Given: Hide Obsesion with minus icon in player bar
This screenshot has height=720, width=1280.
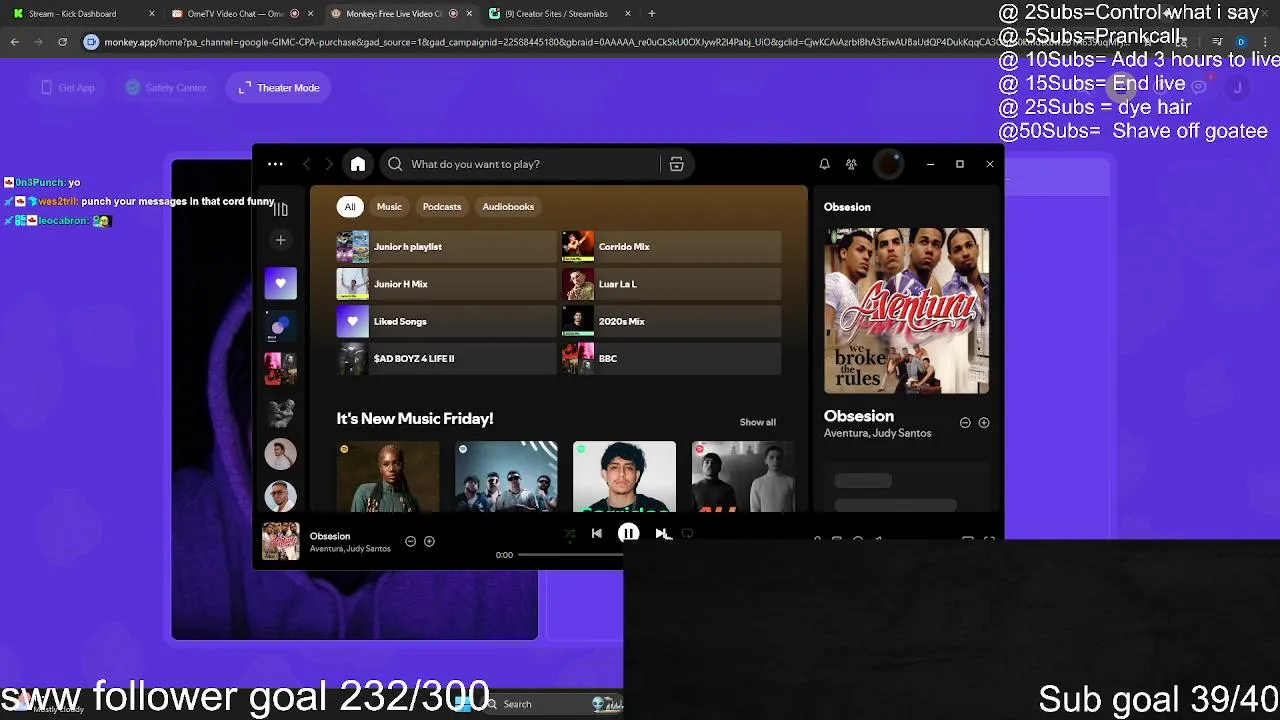Looking at the screenshot, I should pos(410,541).
